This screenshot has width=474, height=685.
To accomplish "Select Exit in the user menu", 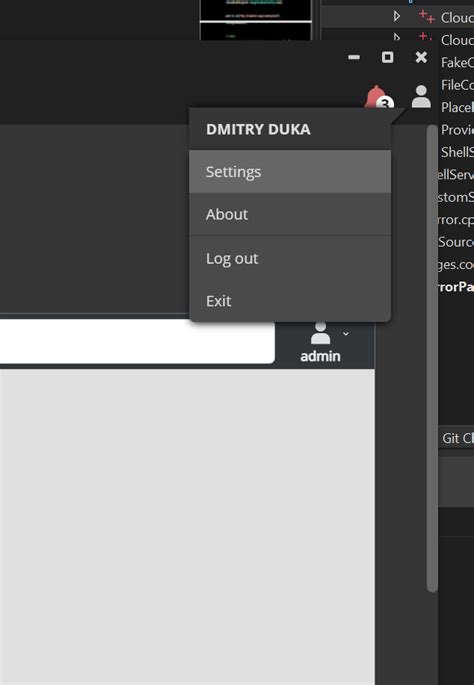I will (290, 301).
